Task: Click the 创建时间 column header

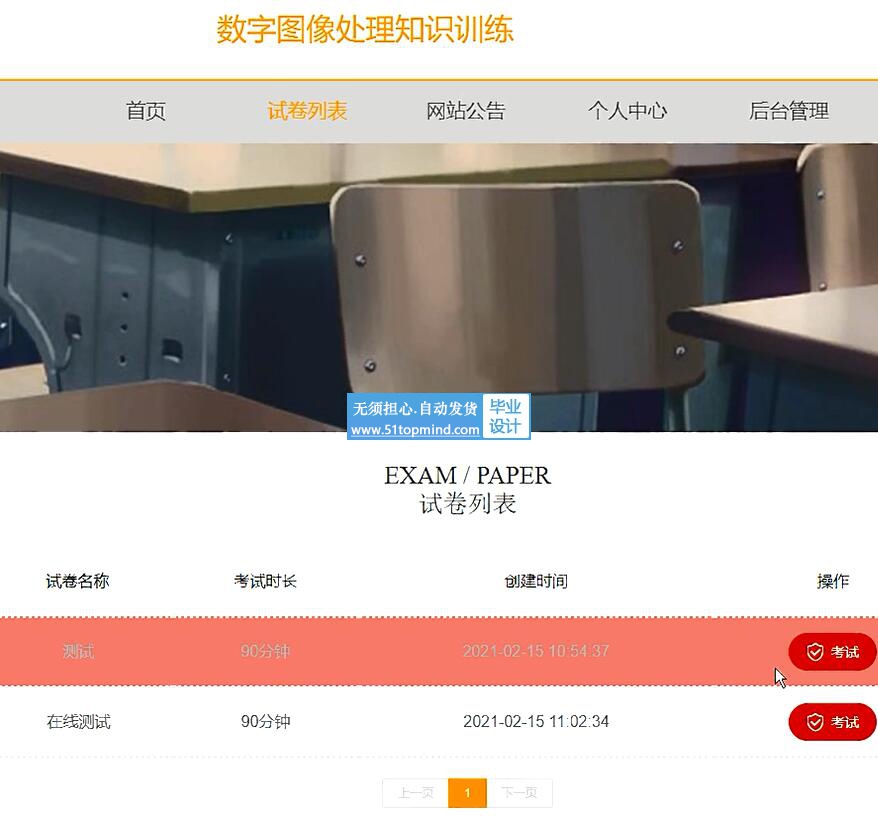Action: tap(536, 581)
